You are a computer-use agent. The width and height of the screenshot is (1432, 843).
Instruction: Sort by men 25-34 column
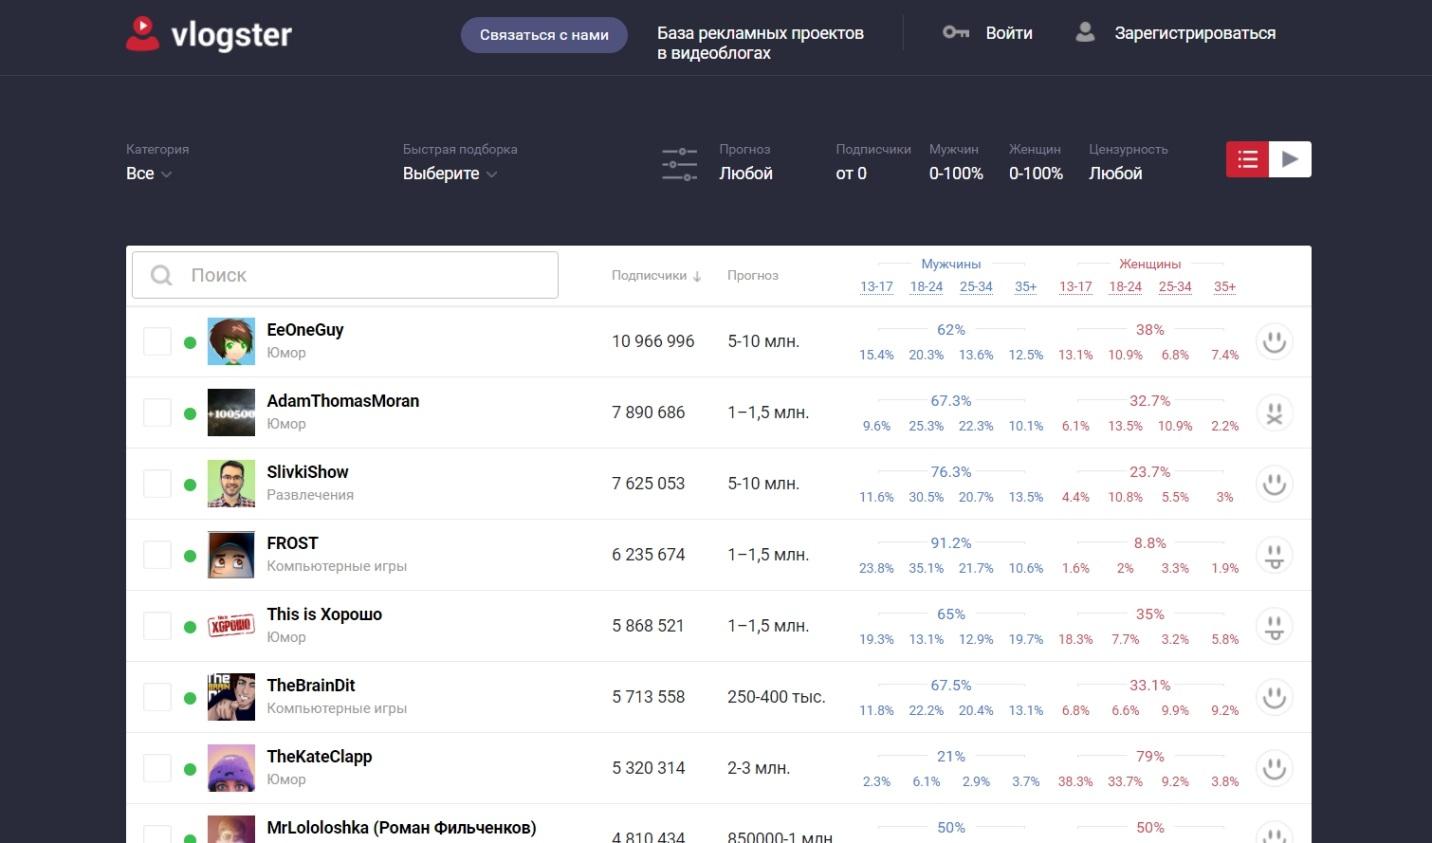click(x=976, y=286)
